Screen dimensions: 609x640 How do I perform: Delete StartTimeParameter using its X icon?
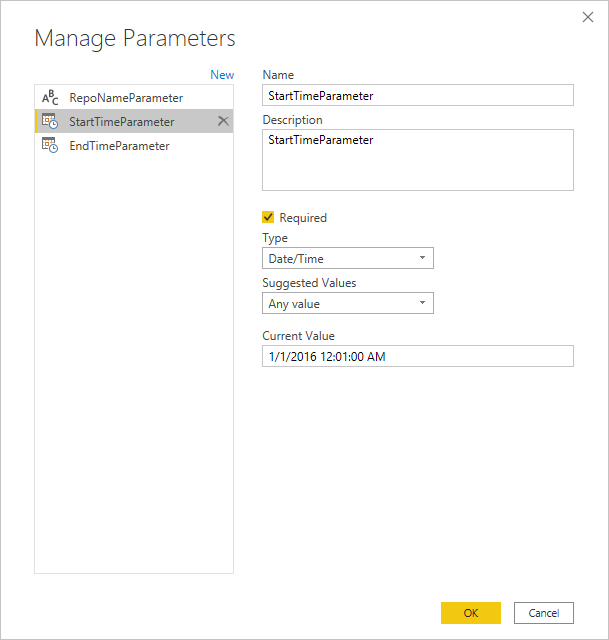223,121
